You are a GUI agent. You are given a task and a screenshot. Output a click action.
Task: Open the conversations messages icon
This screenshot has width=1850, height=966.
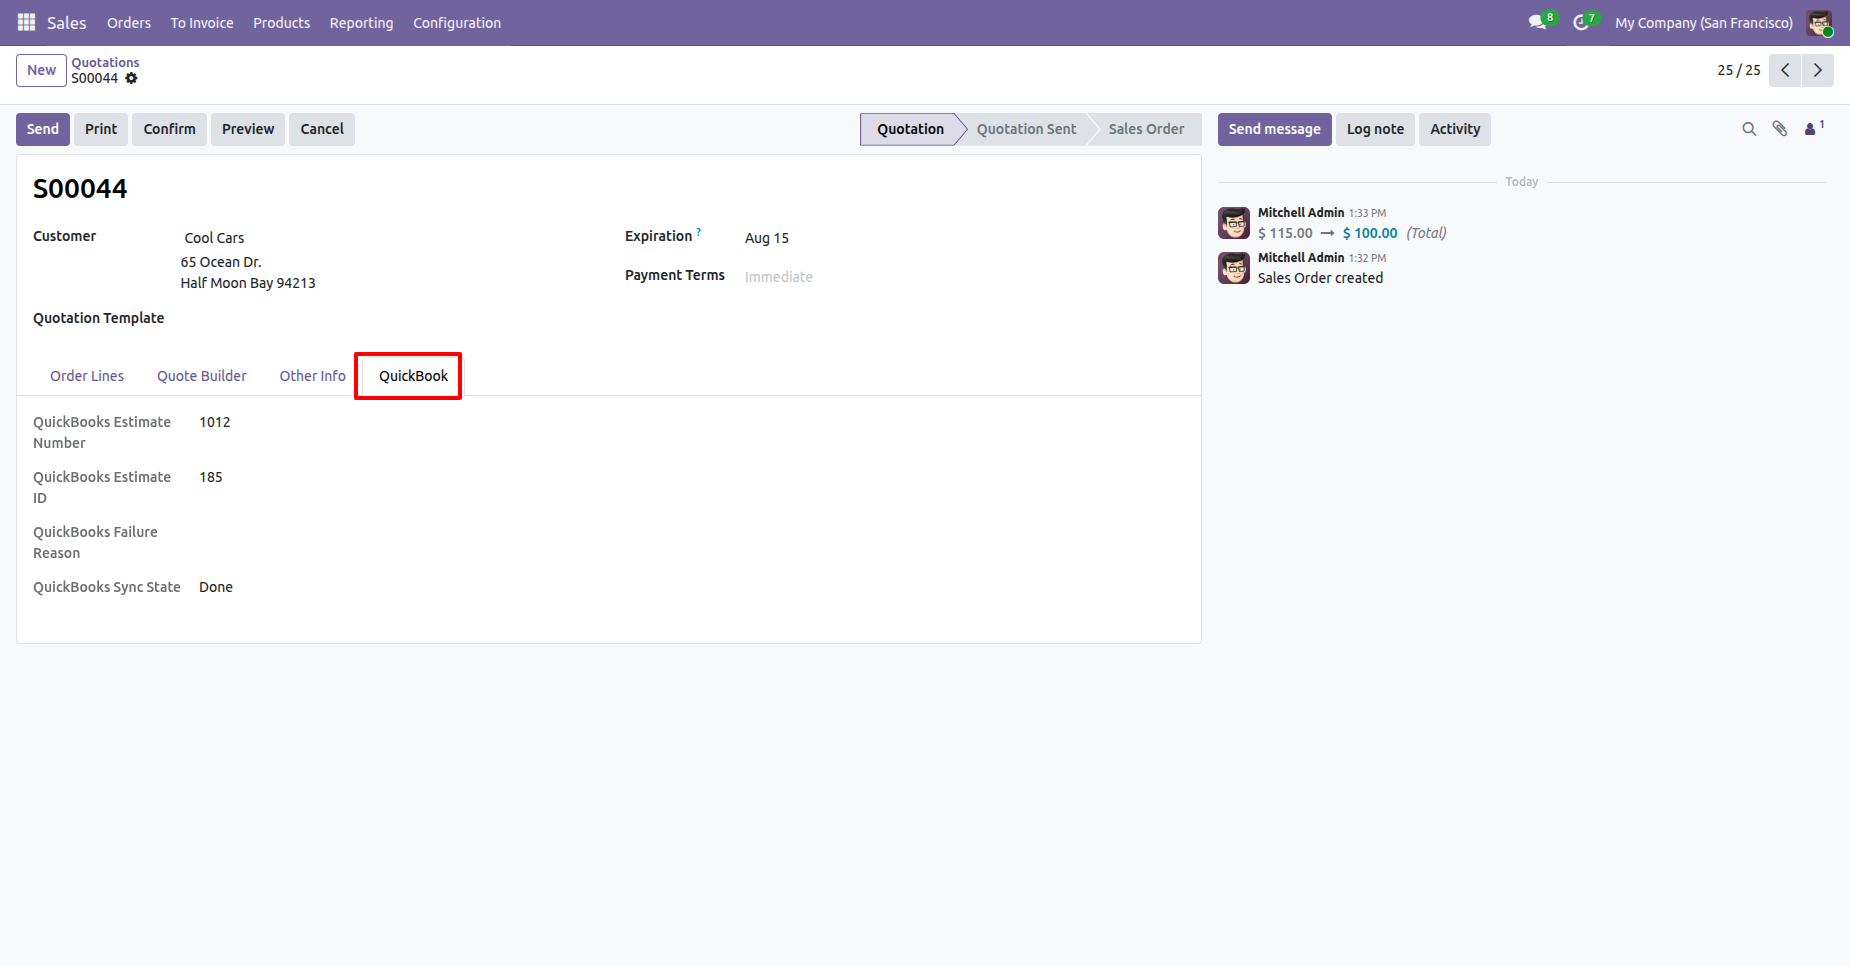(1538, 22)
